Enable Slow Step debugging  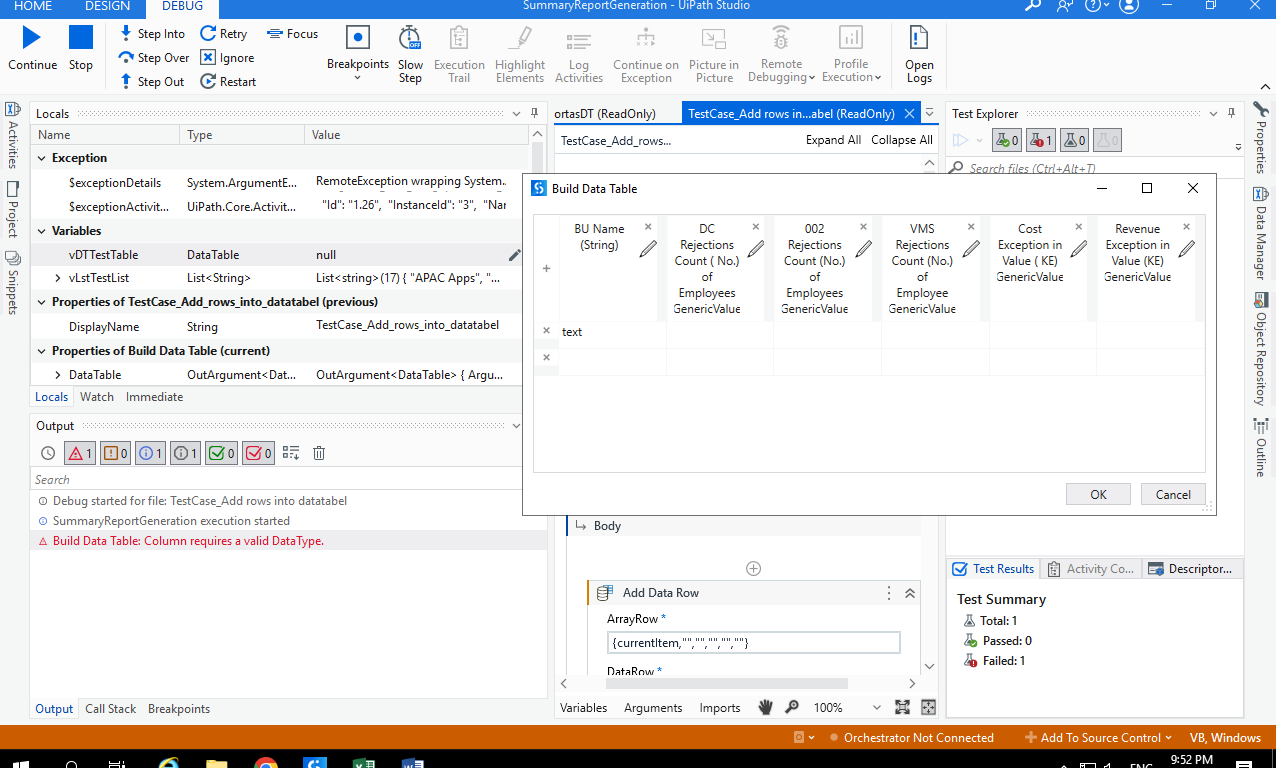(409, 54)
